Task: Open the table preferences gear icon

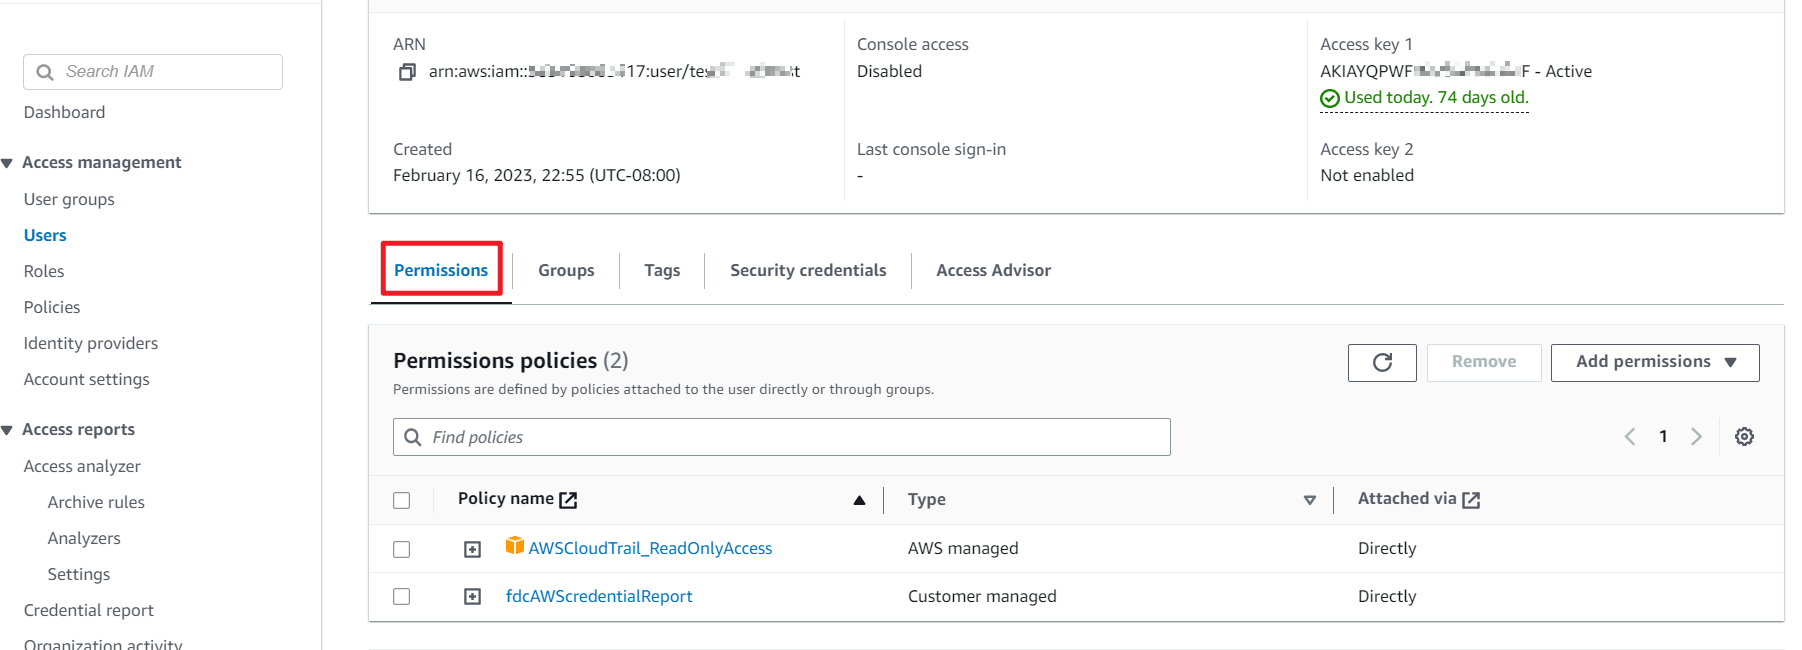Action: (1744, 437)
